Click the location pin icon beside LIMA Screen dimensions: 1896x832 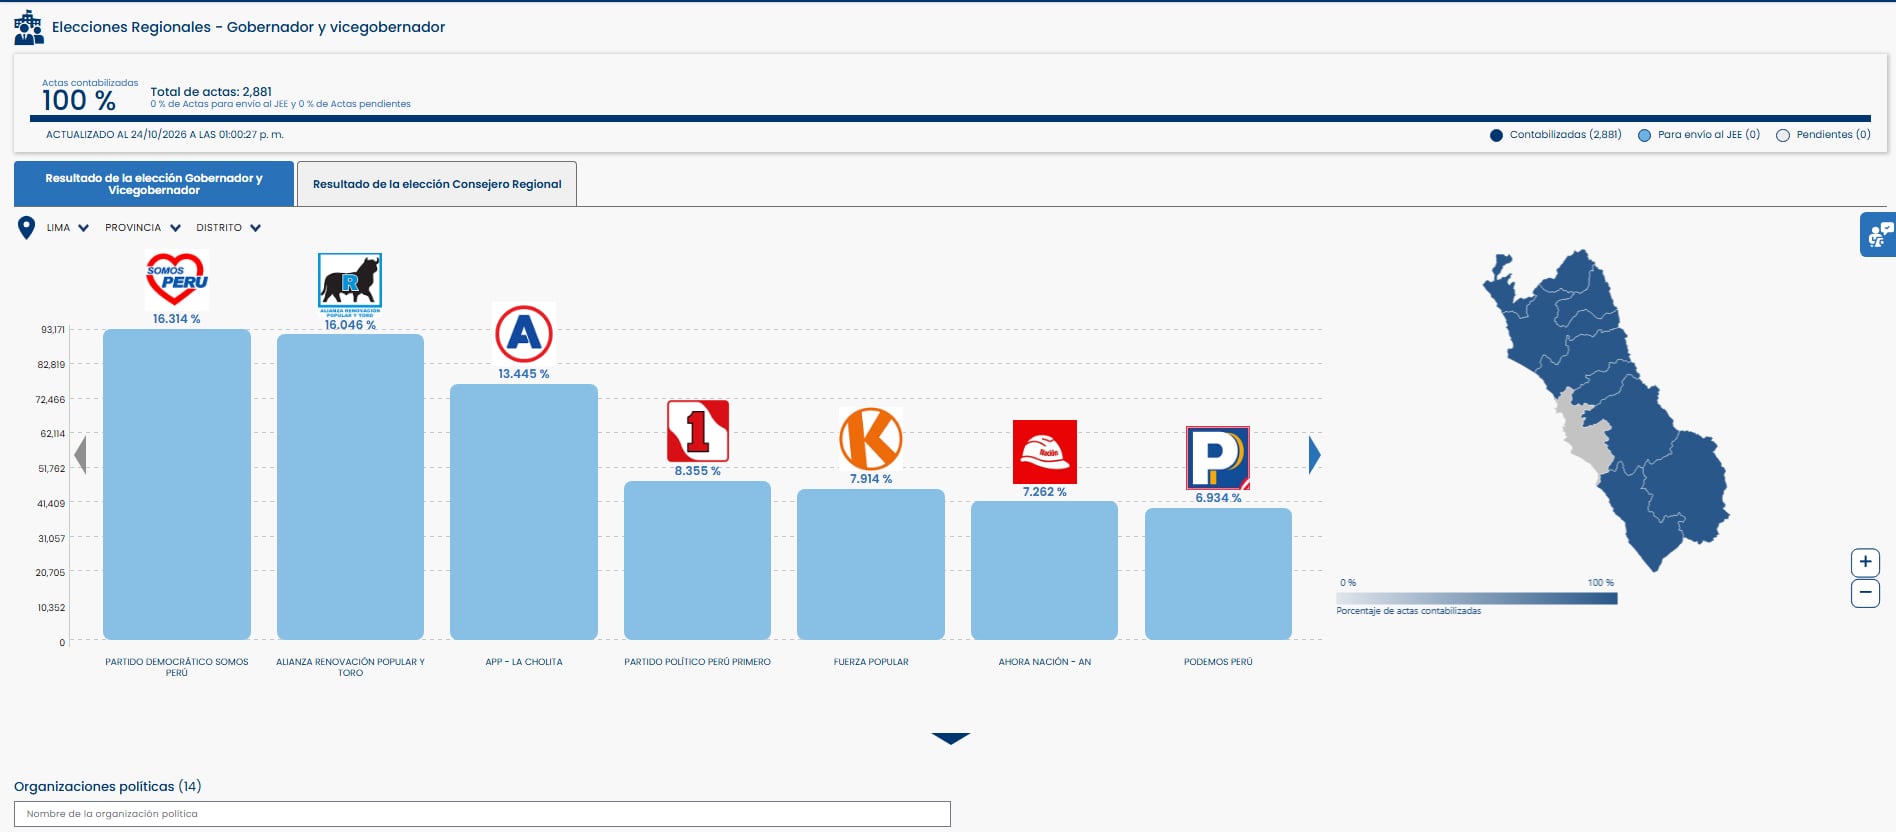click(x=27, y=228)
